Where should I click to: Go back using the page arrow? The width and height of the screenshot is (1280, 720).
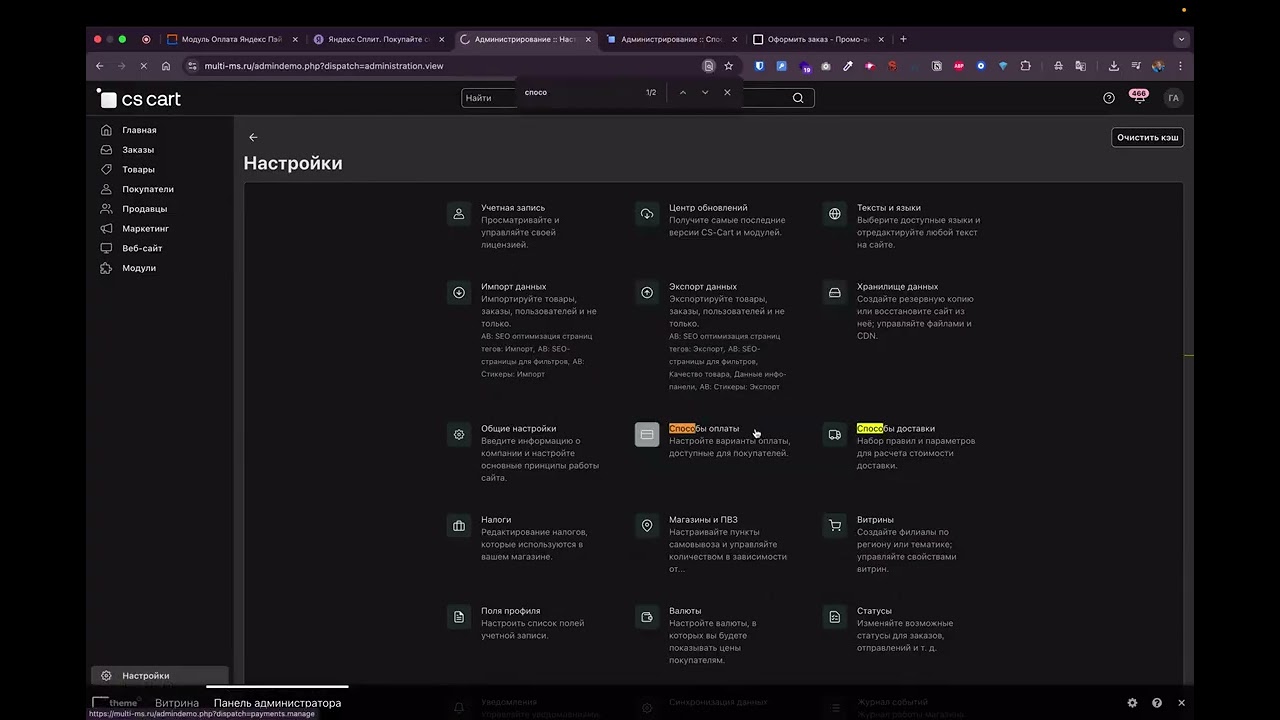253,137
